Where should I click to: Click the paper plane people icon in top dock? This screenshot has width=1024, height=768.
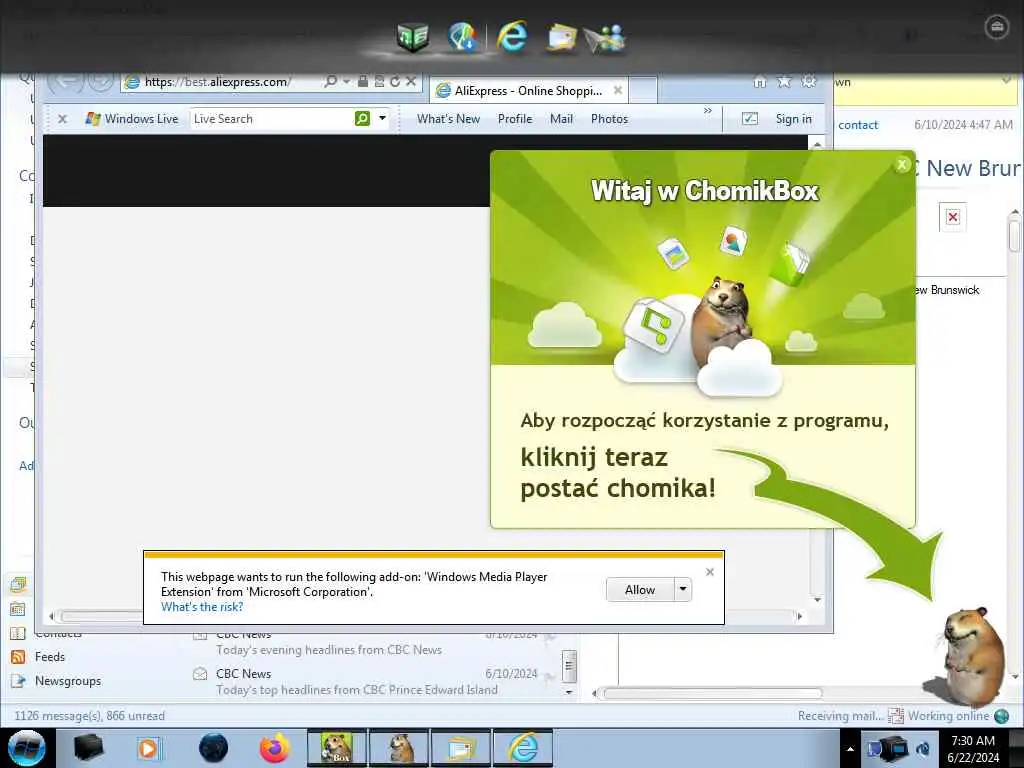(605, 39)
